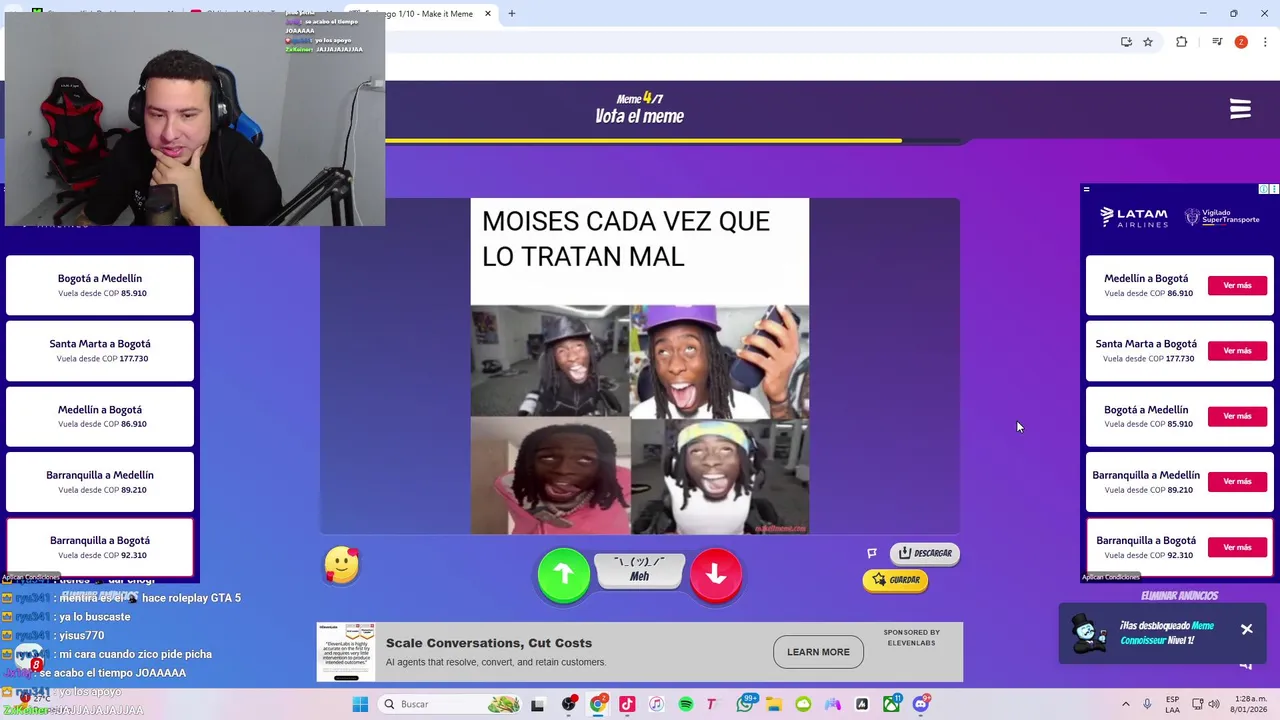The width and height of the screenshot is (1280, 720).
Task: Click the LATAM Airlines logo
Action: 1133,217
